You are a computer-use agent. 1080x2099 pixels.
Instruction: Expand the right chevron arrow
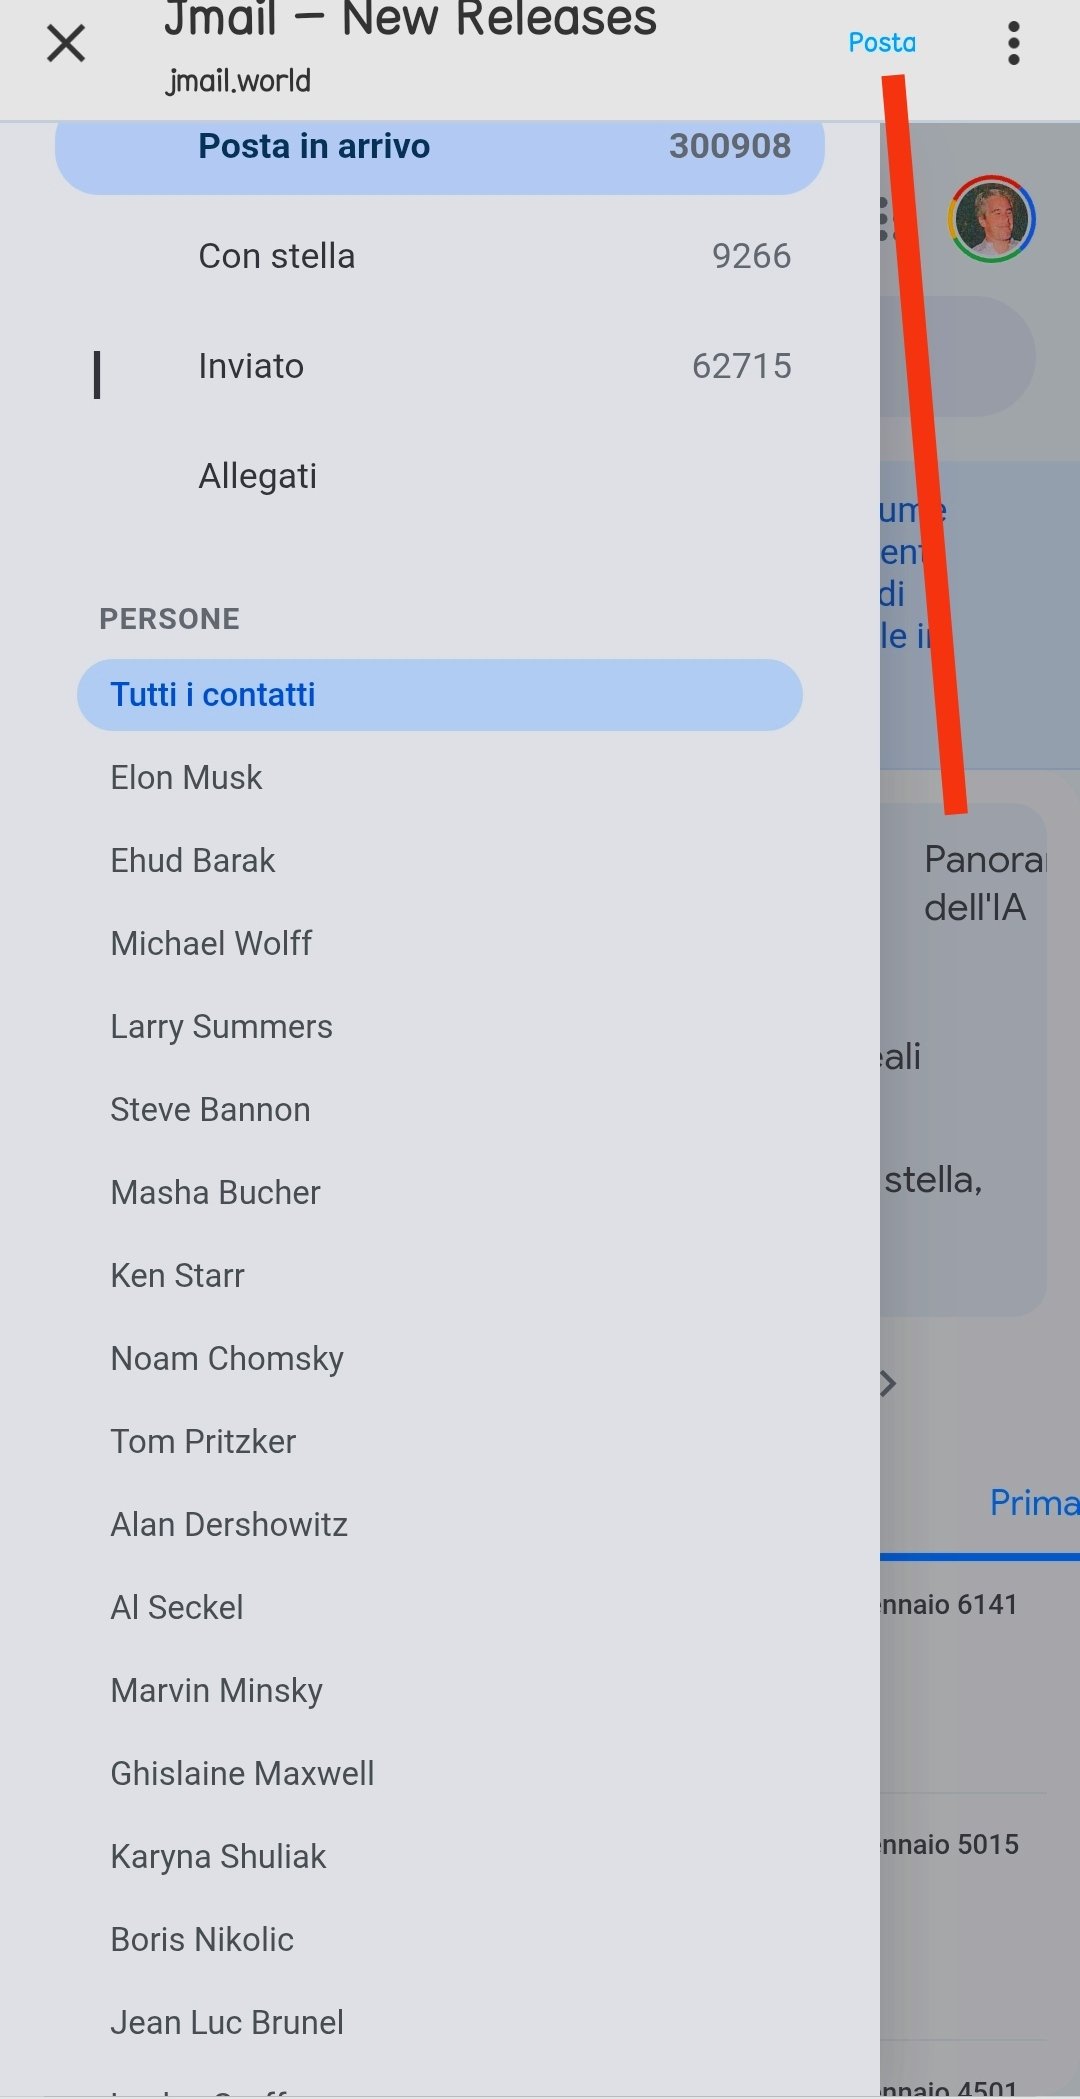coord(887,1384)
